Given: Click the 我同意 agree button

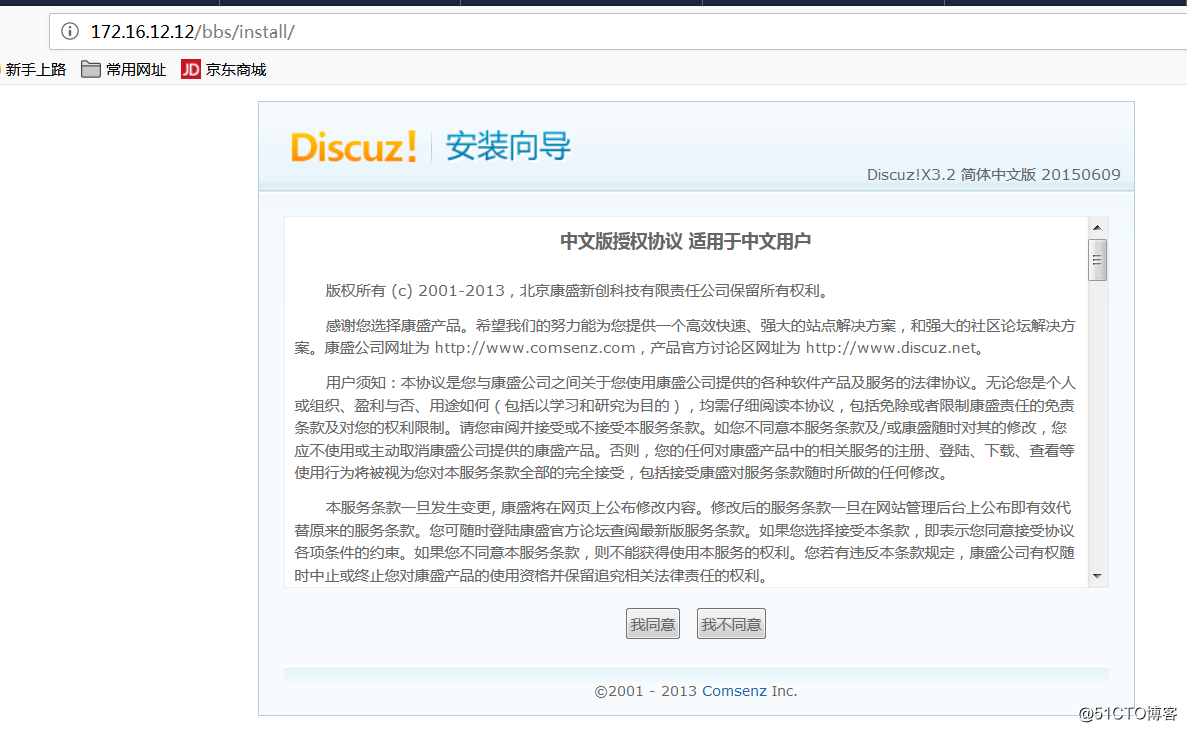Looking at the screenshot, I should click(653, 624).
